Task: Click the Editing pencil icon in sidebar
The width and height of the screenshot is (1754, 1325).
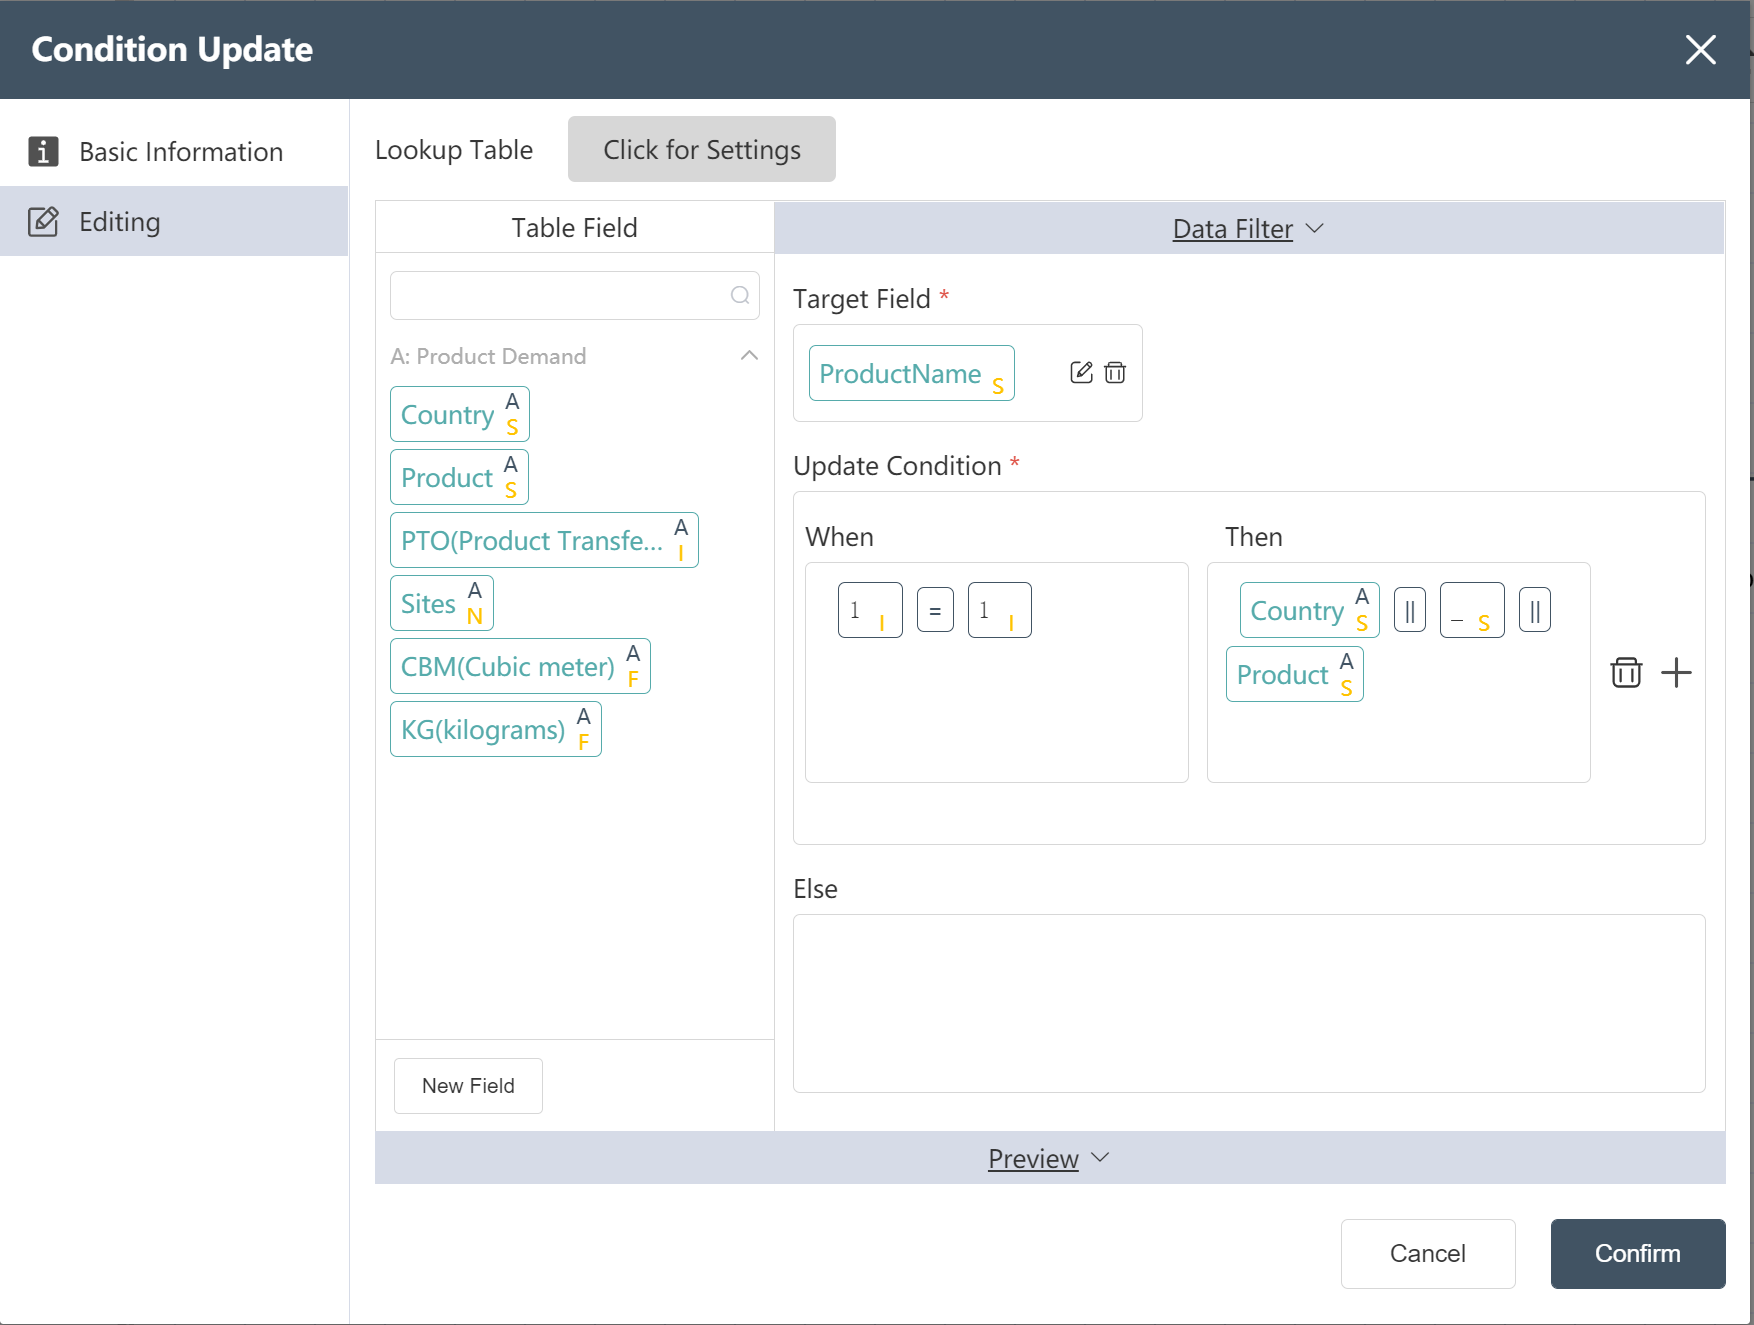Action: 43,221
